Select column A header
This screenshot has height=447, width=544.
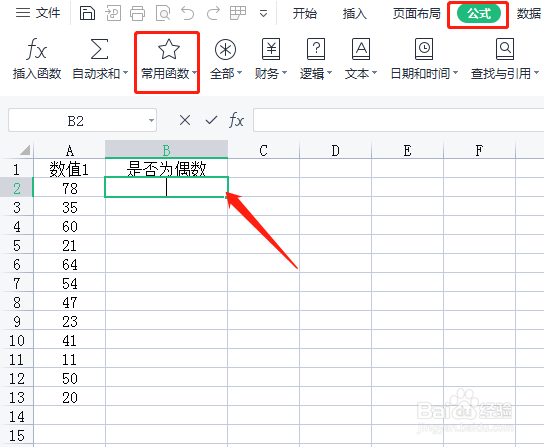coord(69,150)
